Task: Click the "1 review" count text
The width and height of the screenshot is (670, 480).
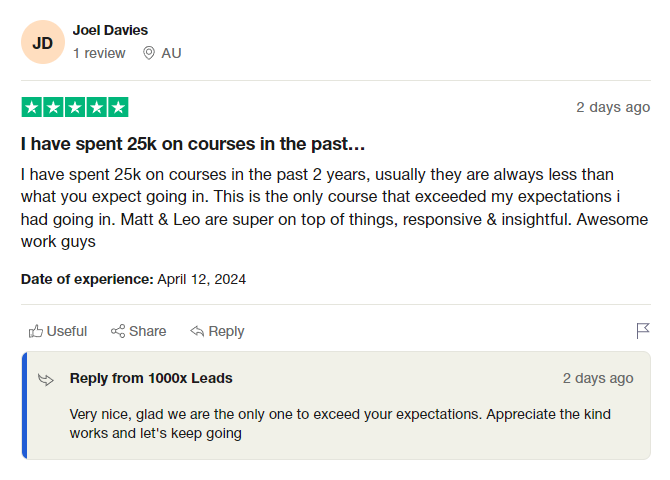Action: [x=99, y=53]
